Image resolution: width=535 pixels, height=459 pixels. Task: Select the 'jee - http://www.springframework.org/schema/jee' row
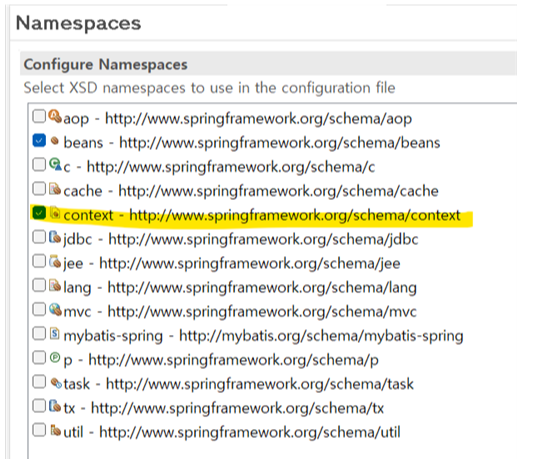coord(232,263)
